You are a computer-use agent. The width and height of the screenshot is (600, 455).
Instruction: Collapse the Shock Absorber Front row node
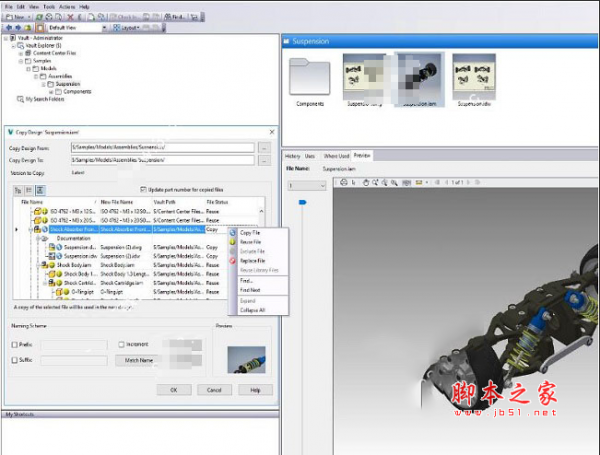[x=31, y=230]
